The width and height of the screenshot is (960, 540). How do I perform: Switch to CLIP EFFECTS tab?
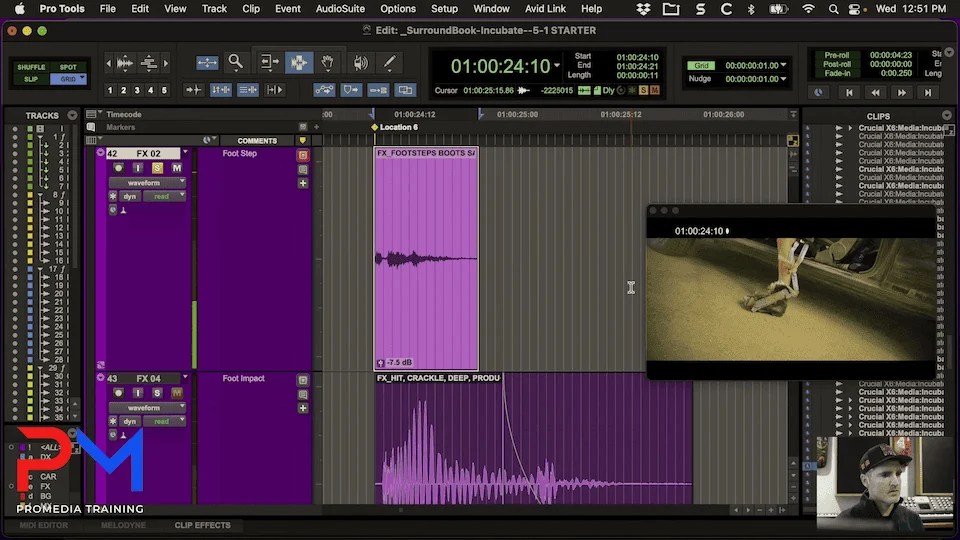tap(203, 525)
